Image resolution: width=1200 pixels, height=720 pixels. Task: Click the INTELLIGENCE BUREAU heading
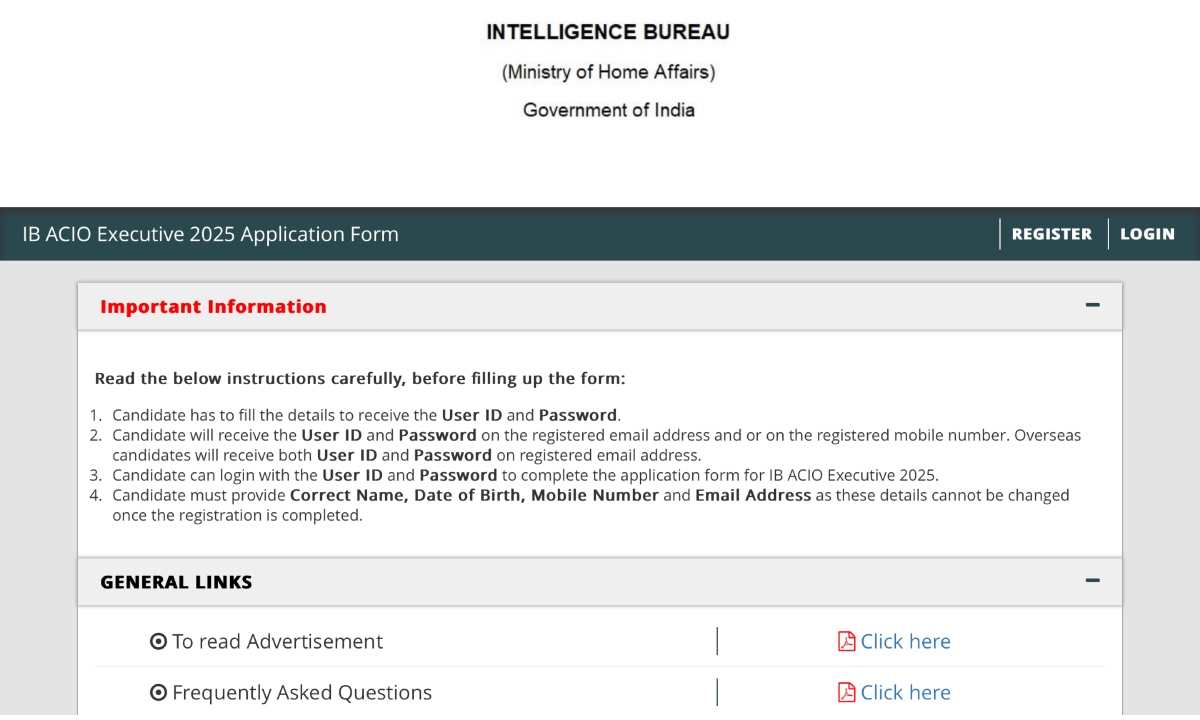coord(607,31)
